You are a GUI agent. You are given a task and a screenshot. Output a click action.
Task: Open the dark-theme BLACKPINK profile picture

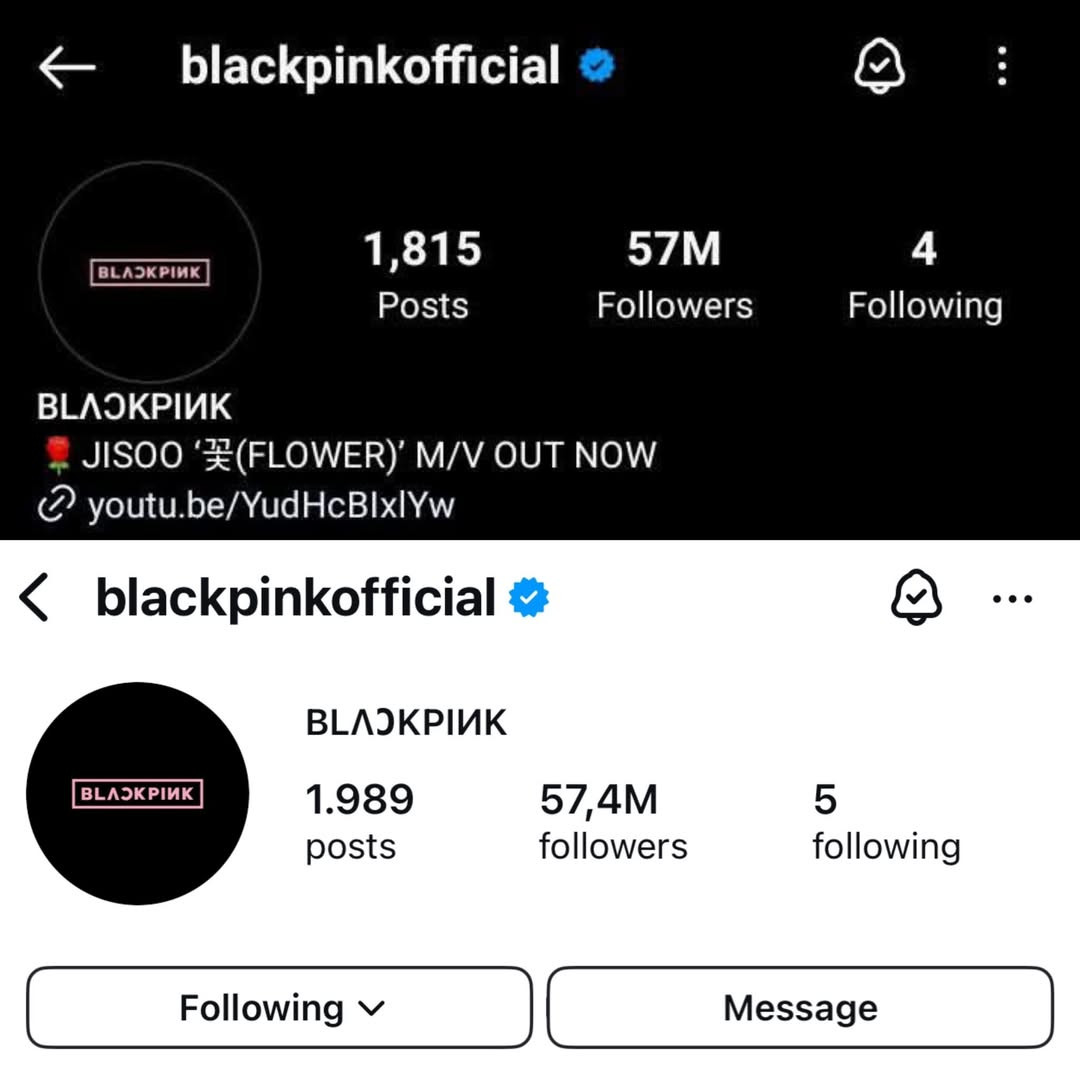(x=149, y=271)
